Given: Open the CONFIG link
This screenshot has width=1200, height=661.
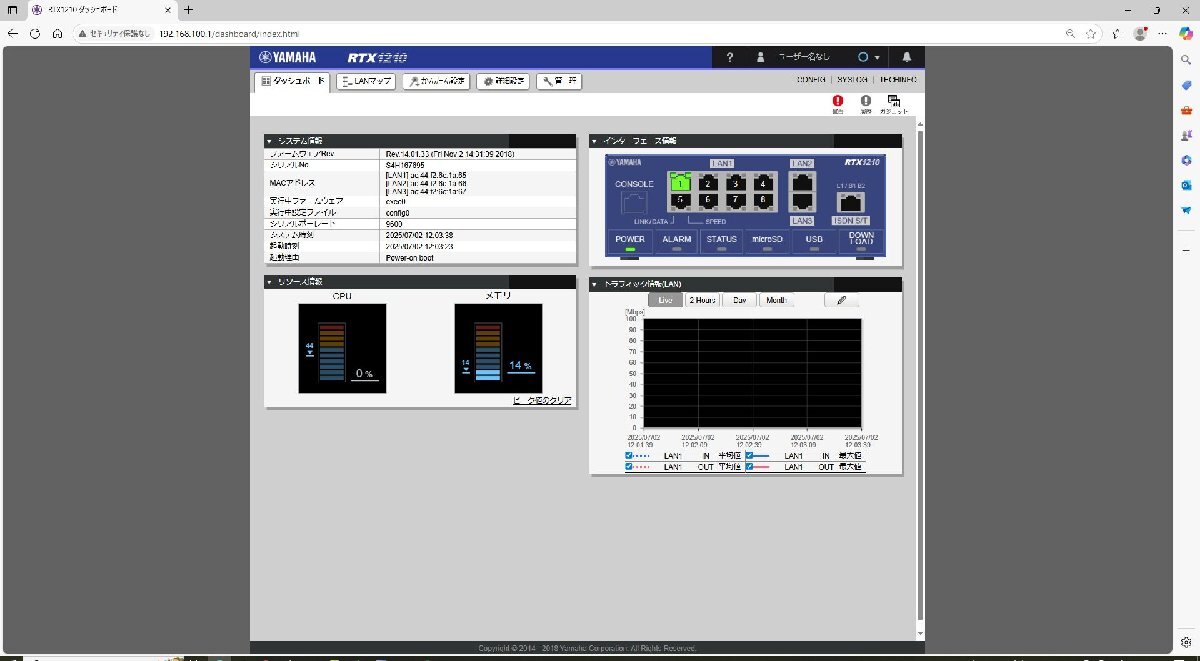Looking at the screenshot, I should 811,79.
